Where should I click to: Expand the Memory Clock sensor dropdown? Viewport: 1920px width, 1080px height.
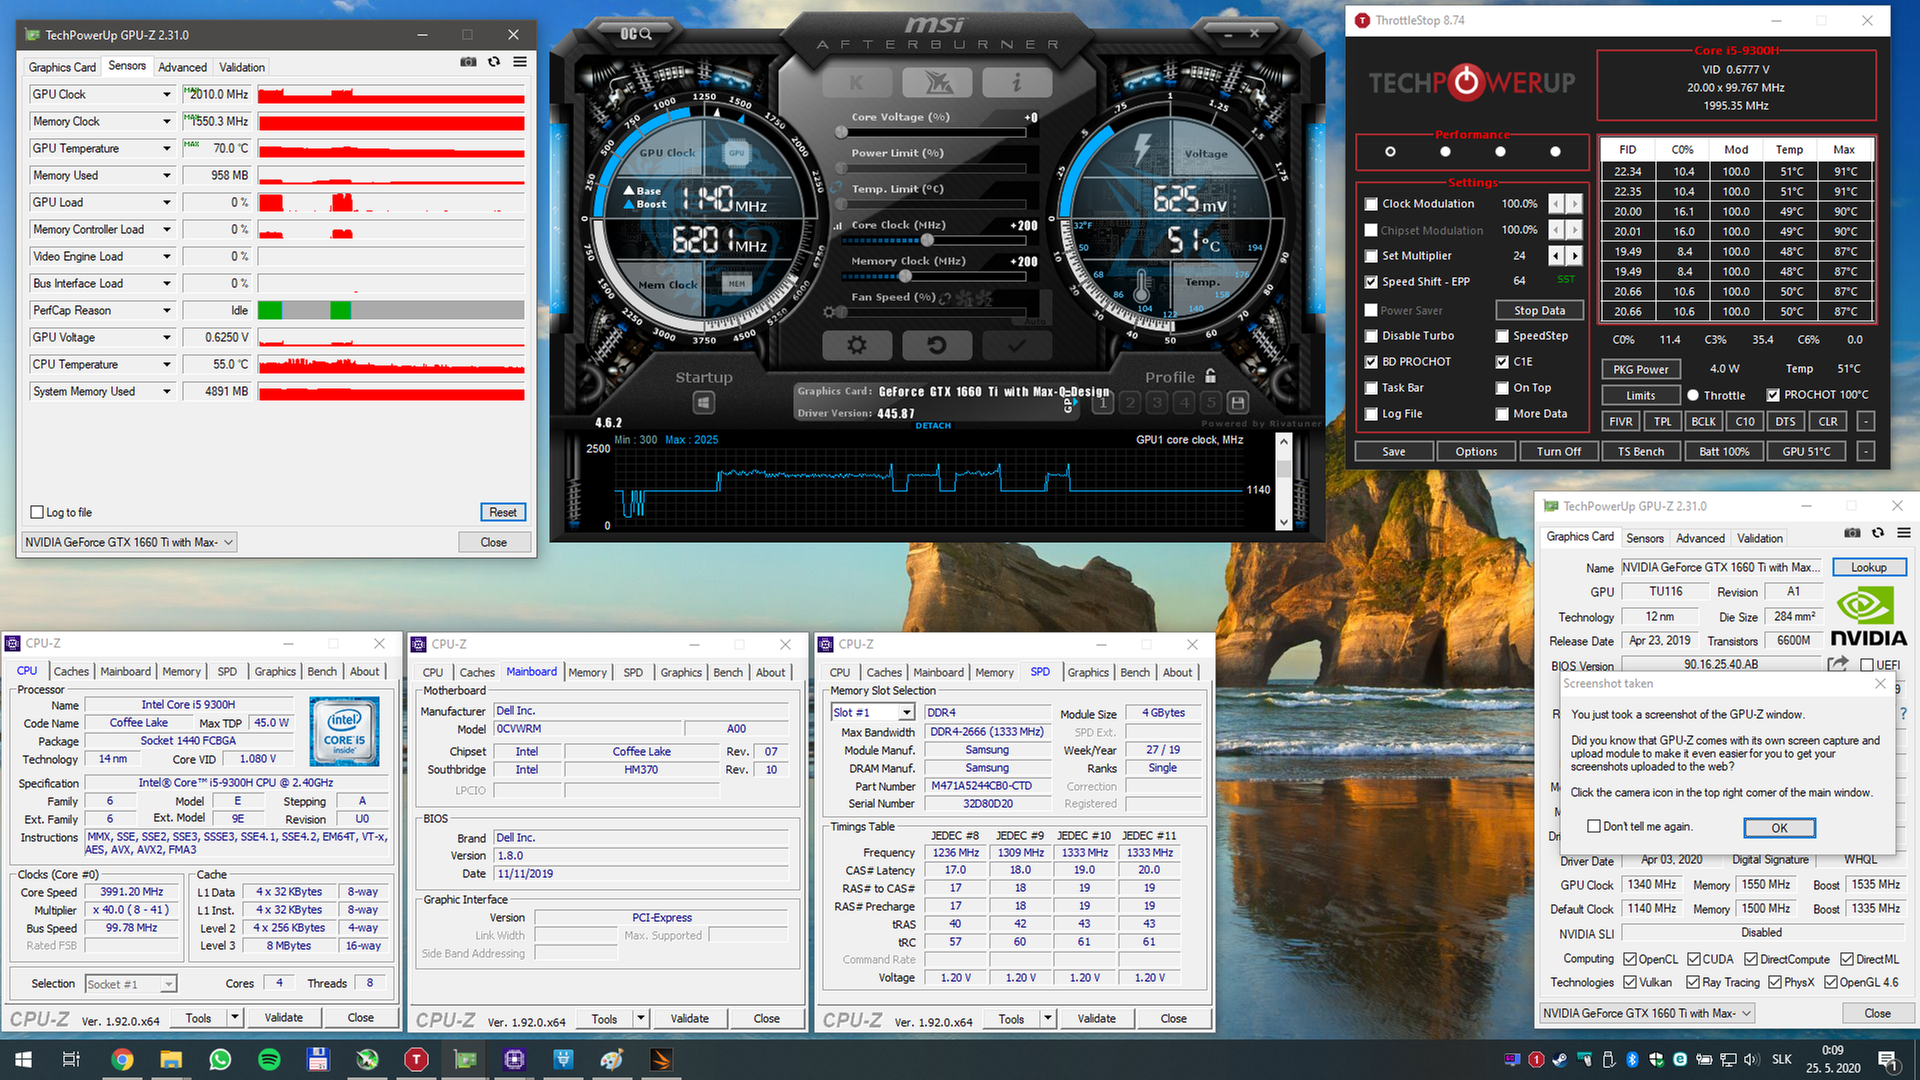click(x=167, y=122)
